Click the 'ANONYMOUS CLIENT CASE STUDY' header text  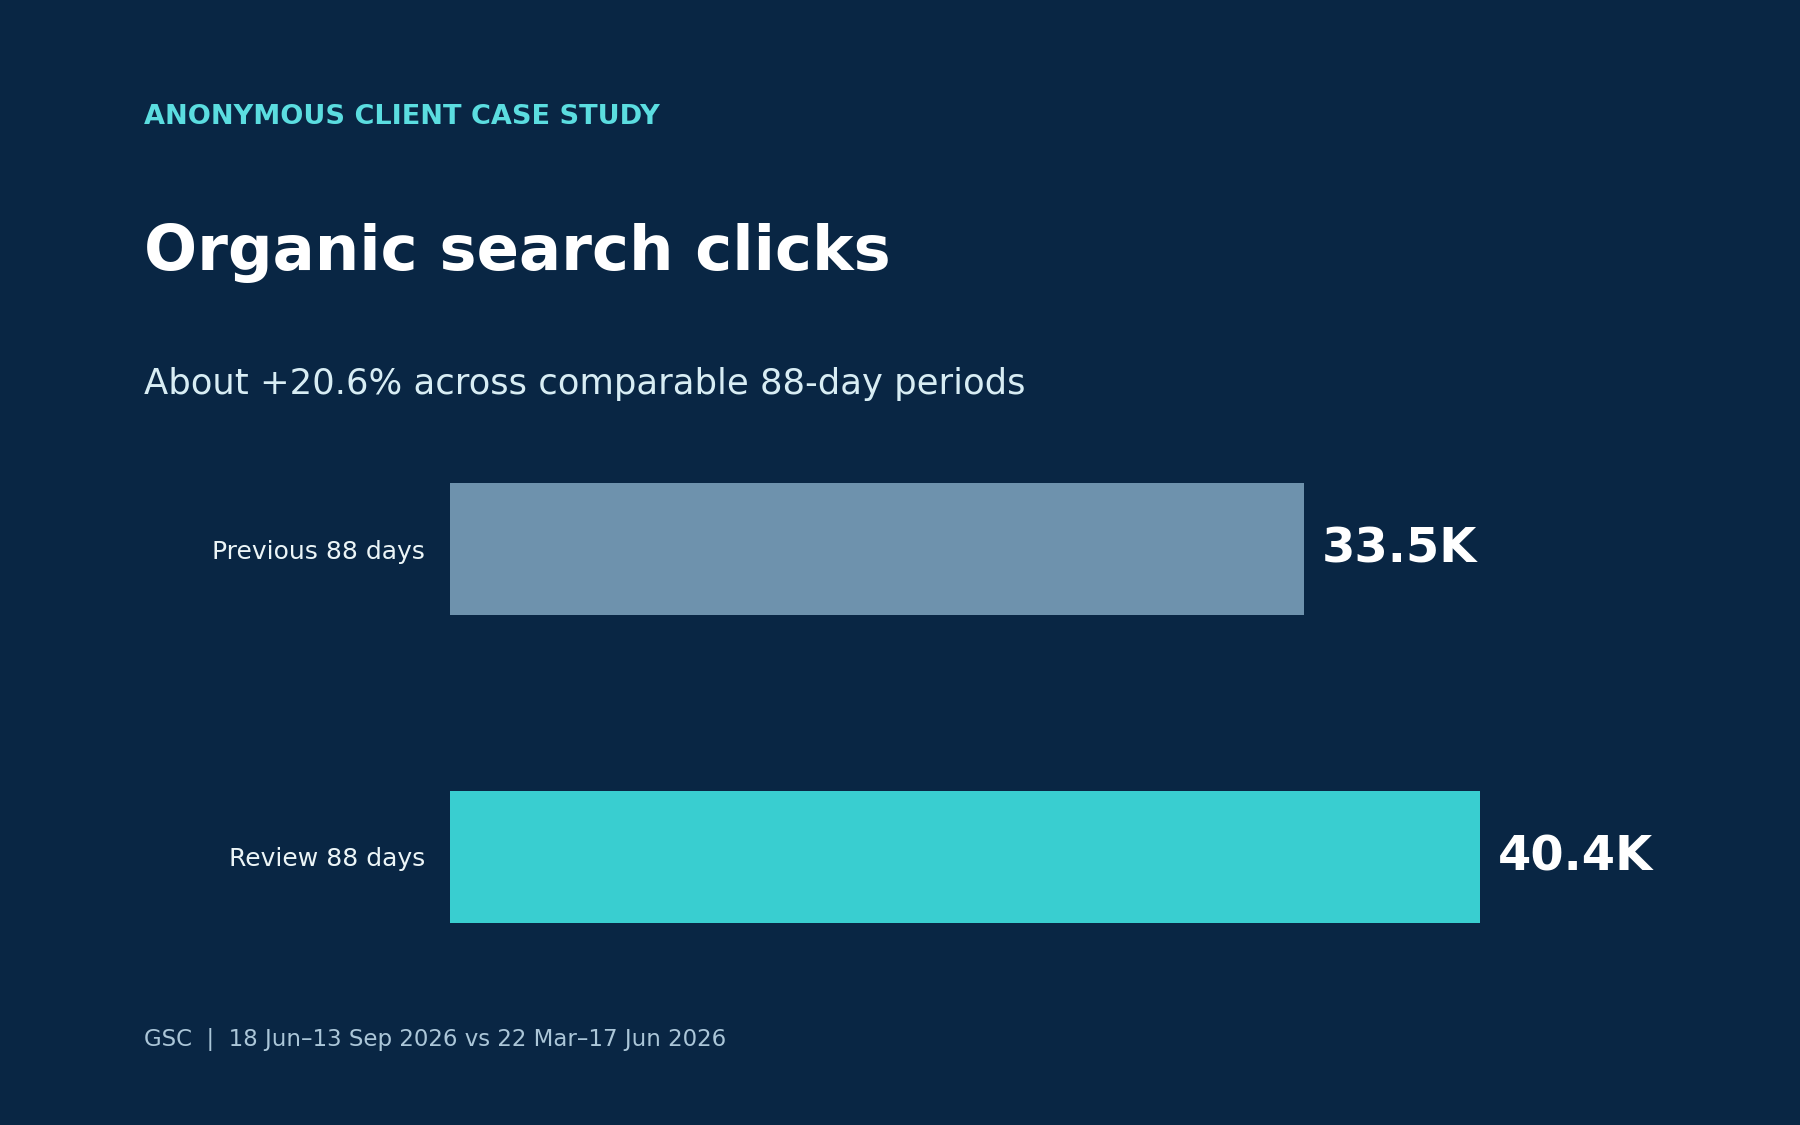tap(402, 116)
